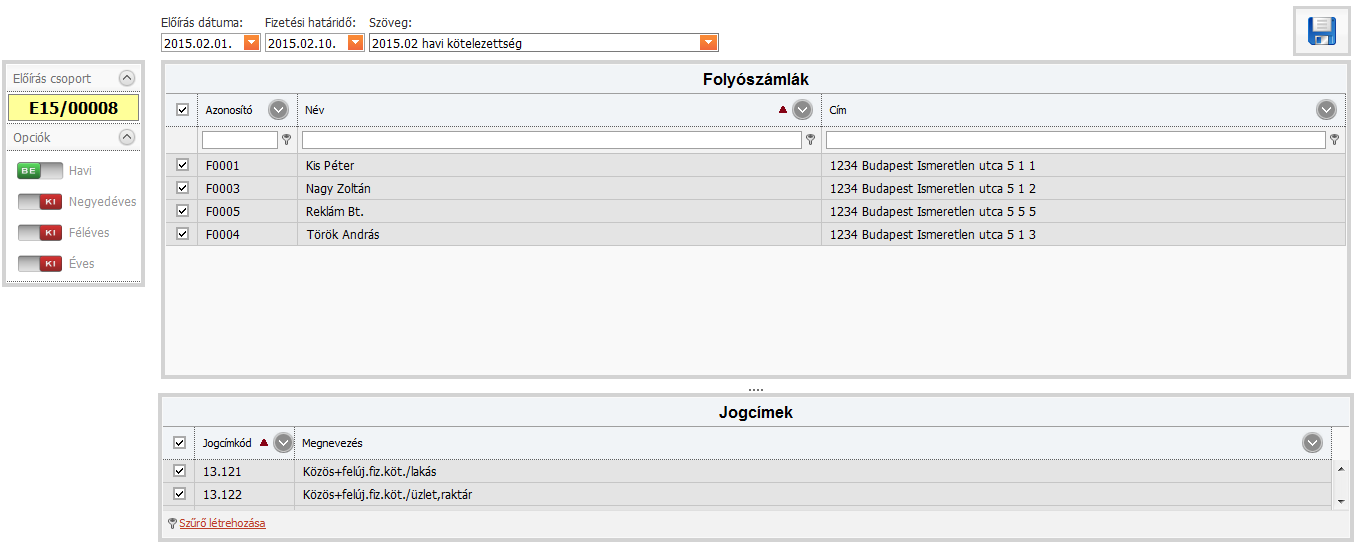The width and height of the screenshot is (1355, 544).
Task: Toggle select-all checkbox in Jogcímek header
Action: (x=180, y=442)
